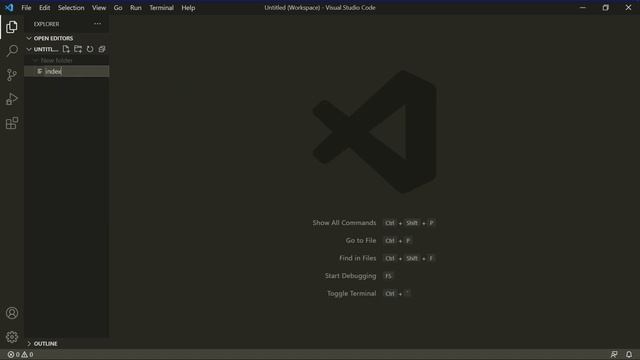Click the Show All Commands label
The height and width of the screenshot is (360, 640).
click(x=344, y=223)
